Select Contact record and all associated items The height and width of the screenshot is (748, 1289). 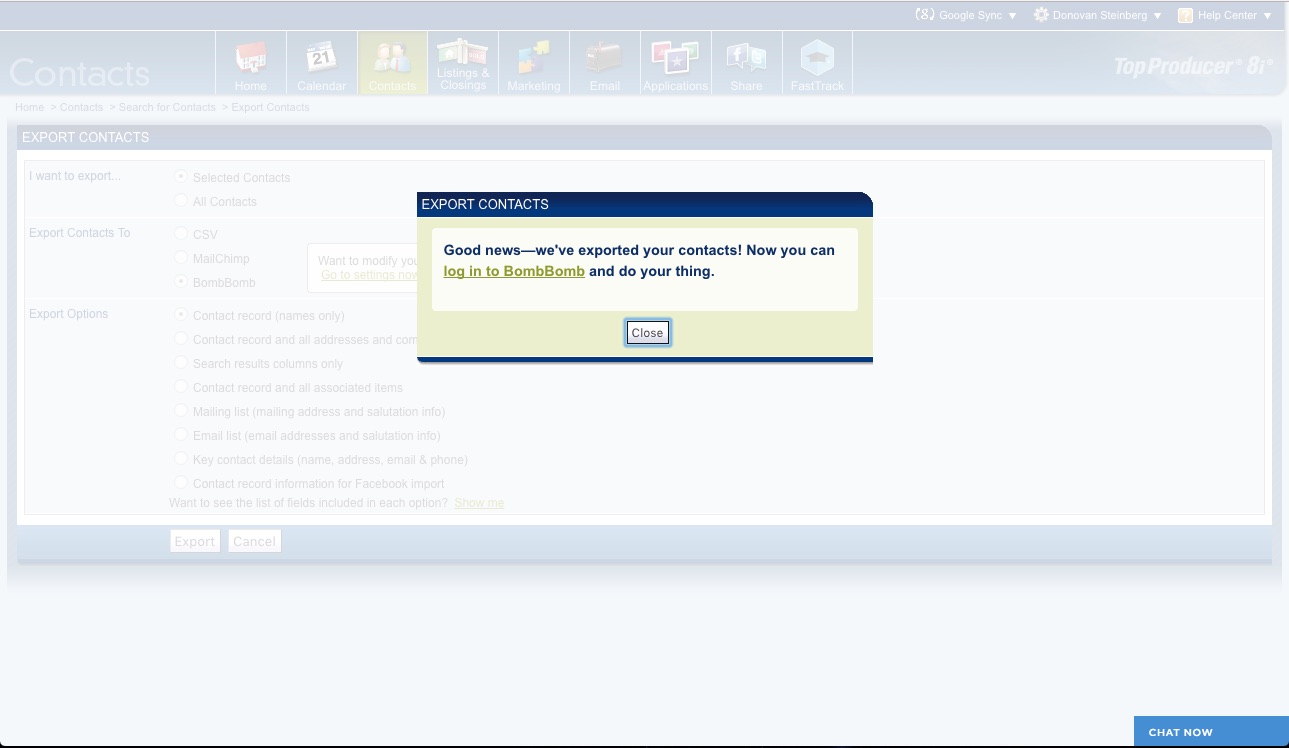(x=181, y=387)
